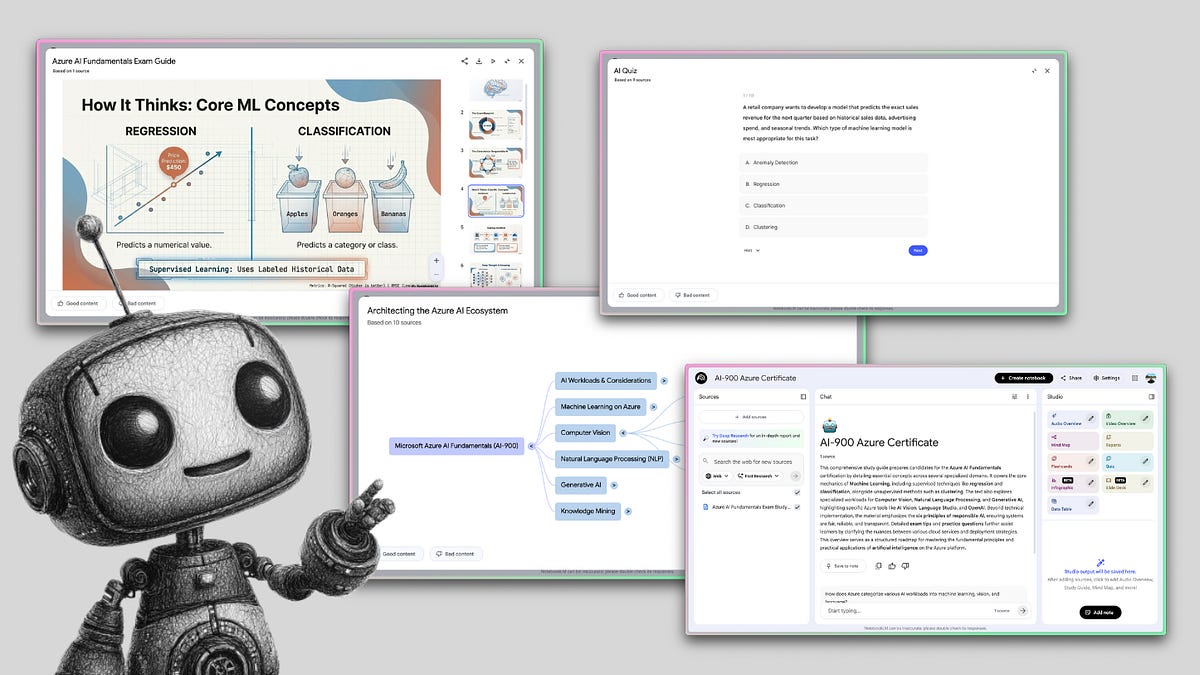
Task: Give thumbs down to chat summary
Action: (905, 566)
